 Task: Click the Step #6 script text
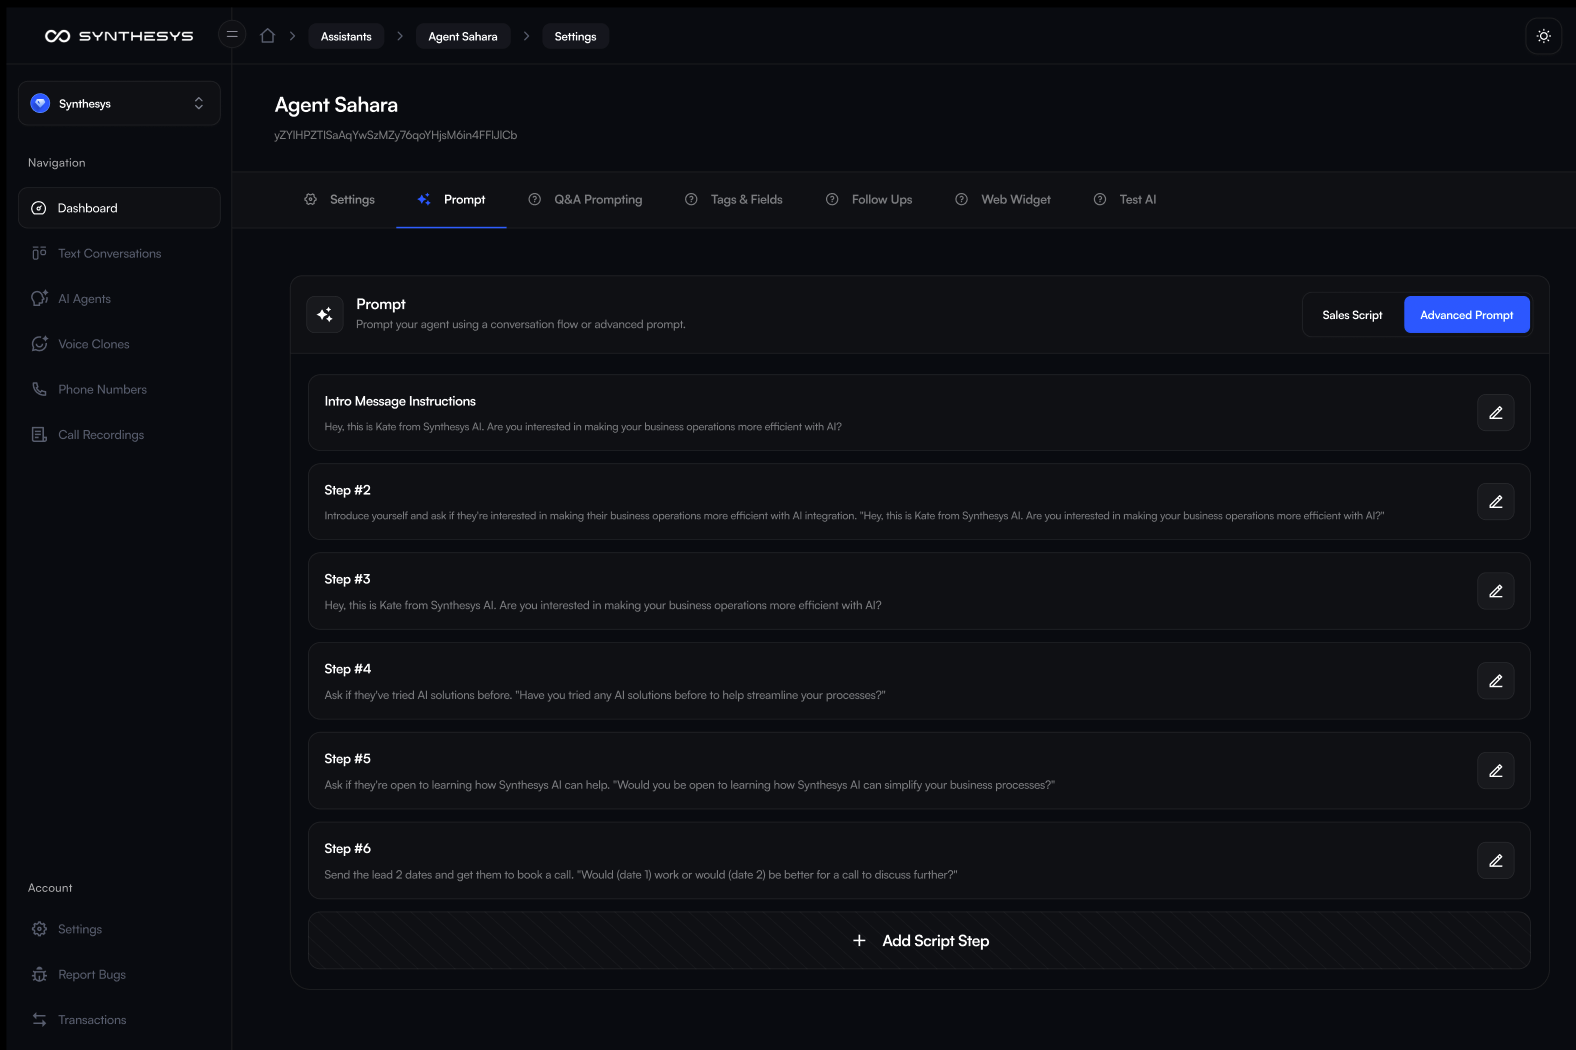click(641, 875)
